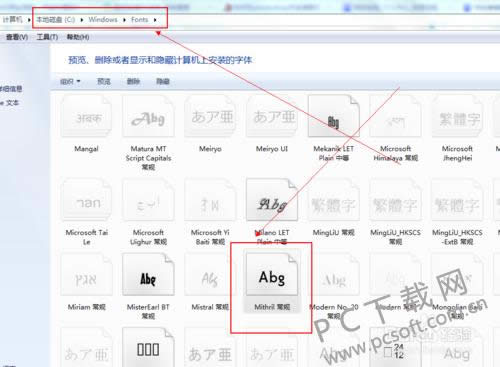This screenshot has width=500, height=367.
Task: Select the Mithril font icon
Action: (272, 274)
